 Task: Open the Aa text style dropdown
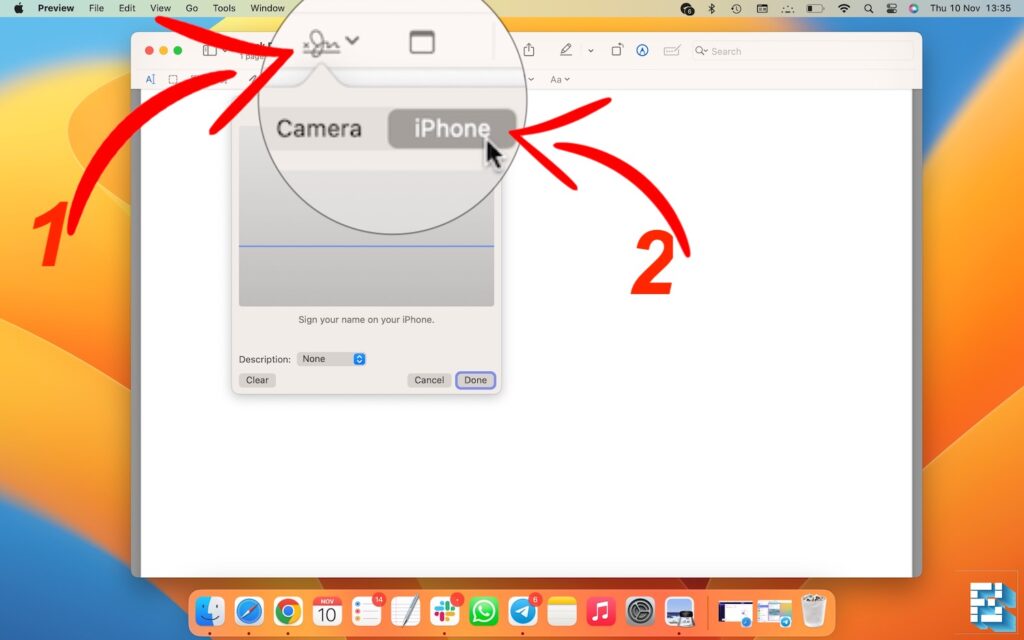click(x=558, y=79)
